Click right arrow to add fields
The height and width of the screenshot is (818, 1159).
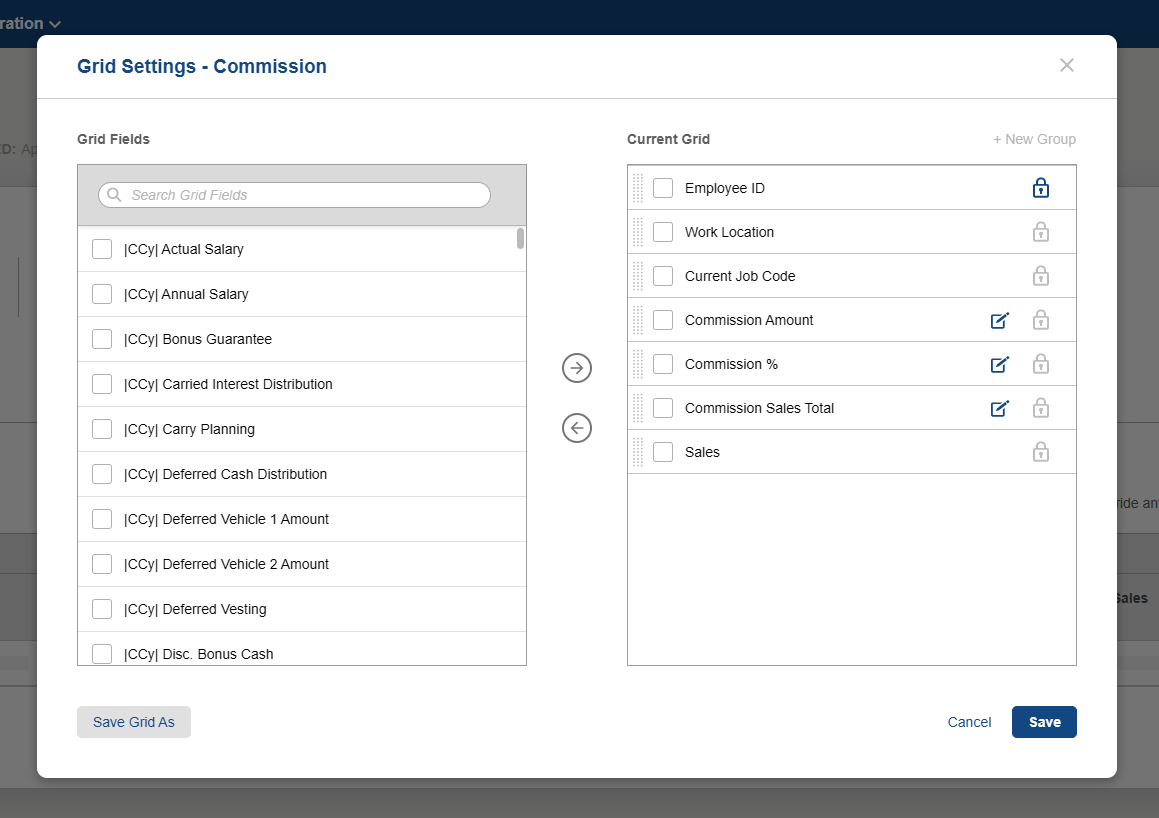(577, 368)
